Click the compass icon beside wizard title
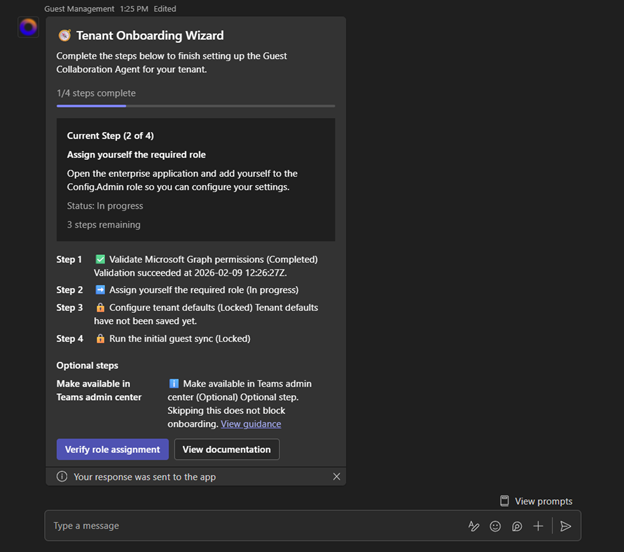 pos(64,36)
